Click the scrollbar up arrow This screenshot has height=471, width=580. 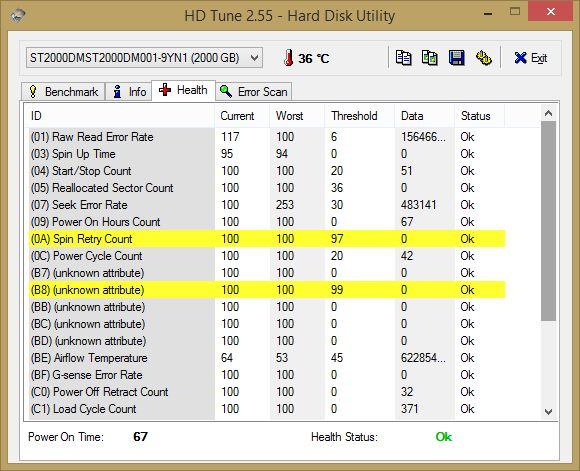pos(548,113)
